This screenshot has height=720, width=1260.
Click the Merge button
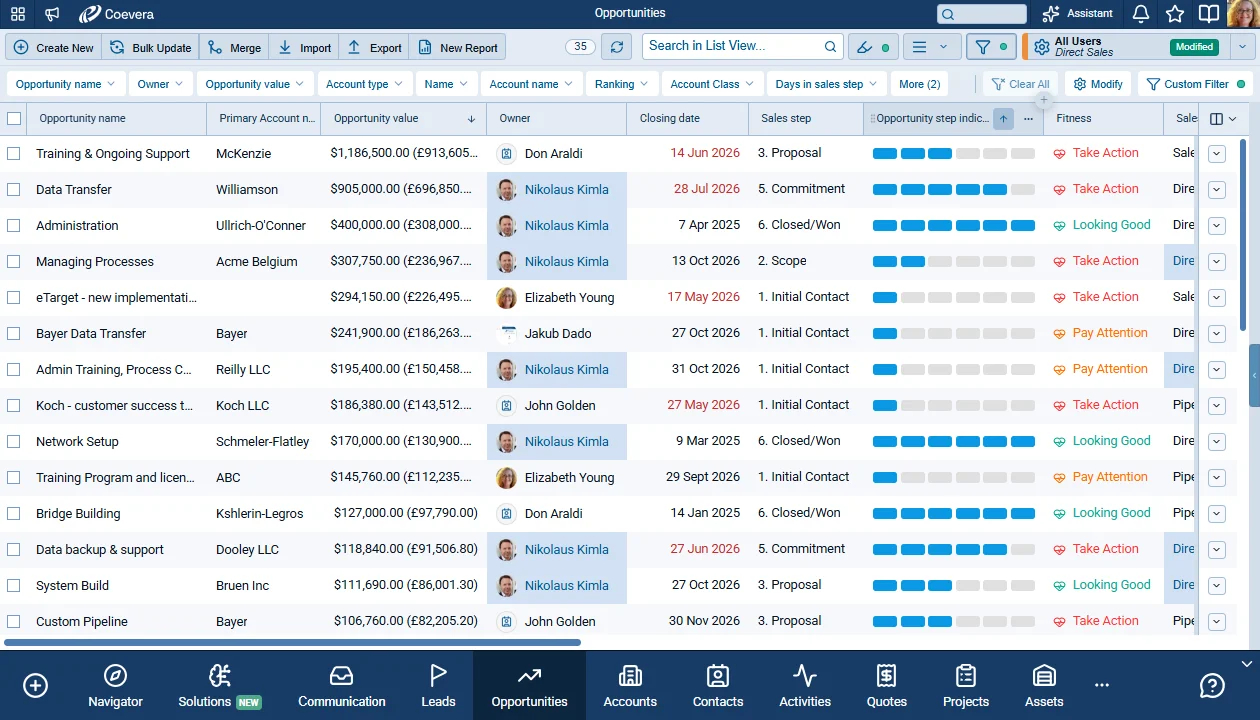coord(234,47)
